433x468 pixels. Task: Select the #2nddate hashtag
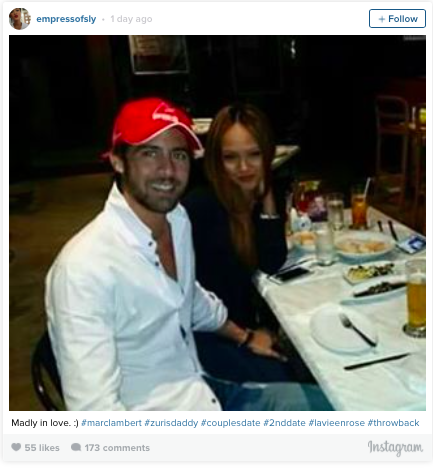[284, 423]
